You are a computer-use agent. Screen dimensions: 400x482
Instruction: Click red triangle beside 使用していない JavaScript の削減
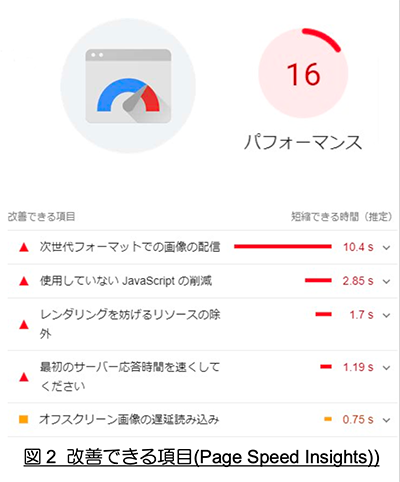[24, 281]
